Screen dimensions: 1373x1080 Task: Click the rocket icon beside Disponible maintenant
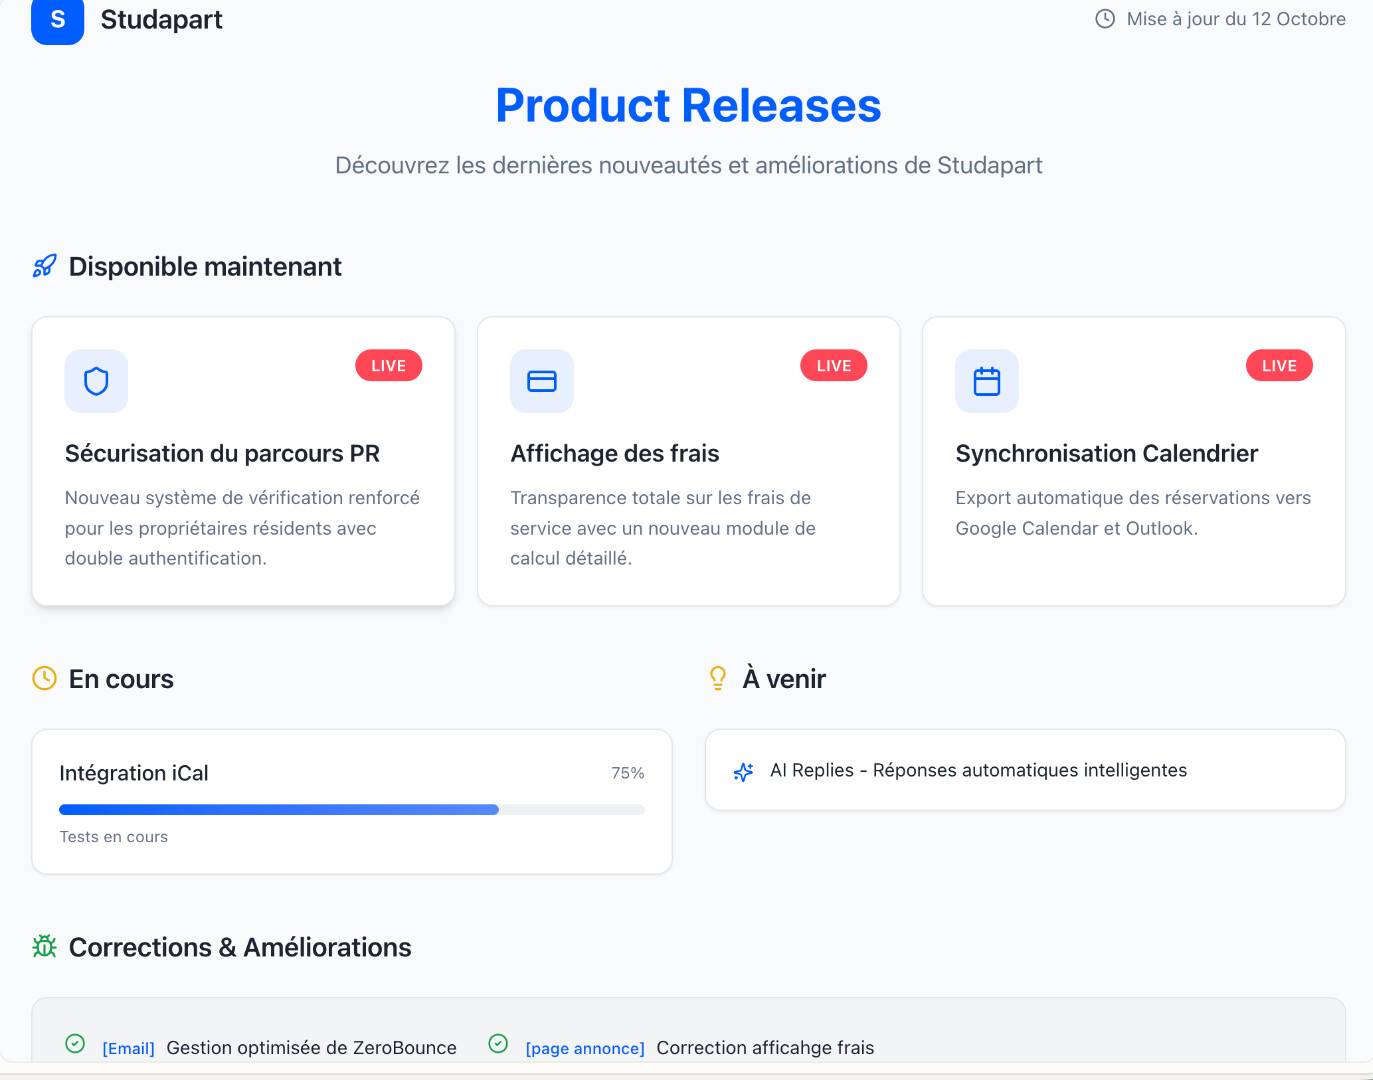click(45, 266)
